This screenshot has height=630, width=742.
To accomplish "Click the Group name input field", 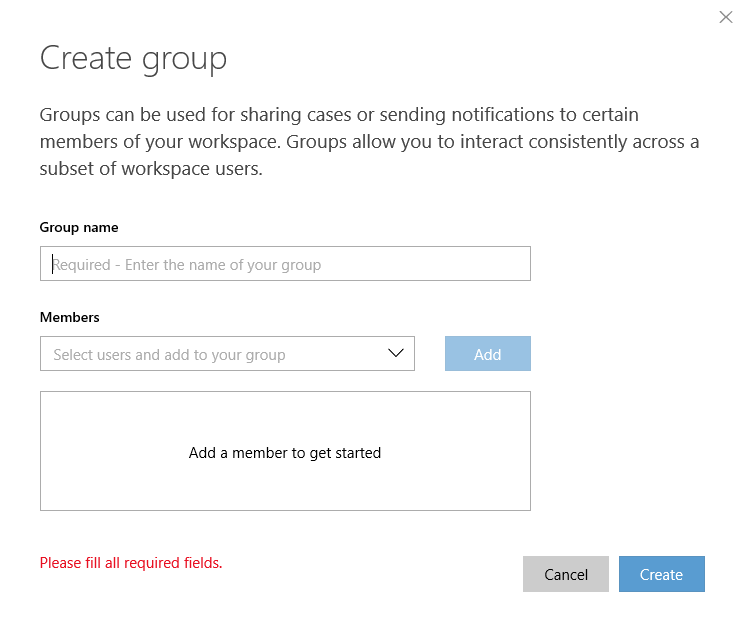I will coord(285,264).
